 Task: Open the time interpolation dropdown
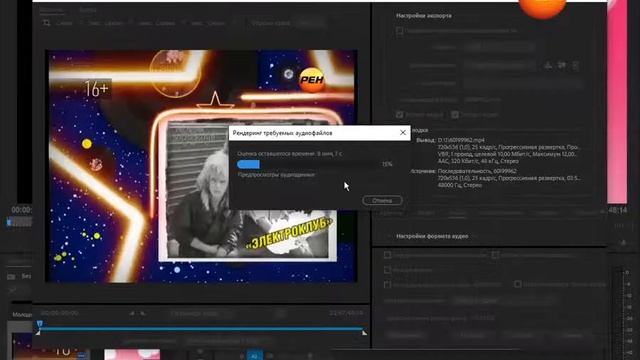(x=505, y=301)
